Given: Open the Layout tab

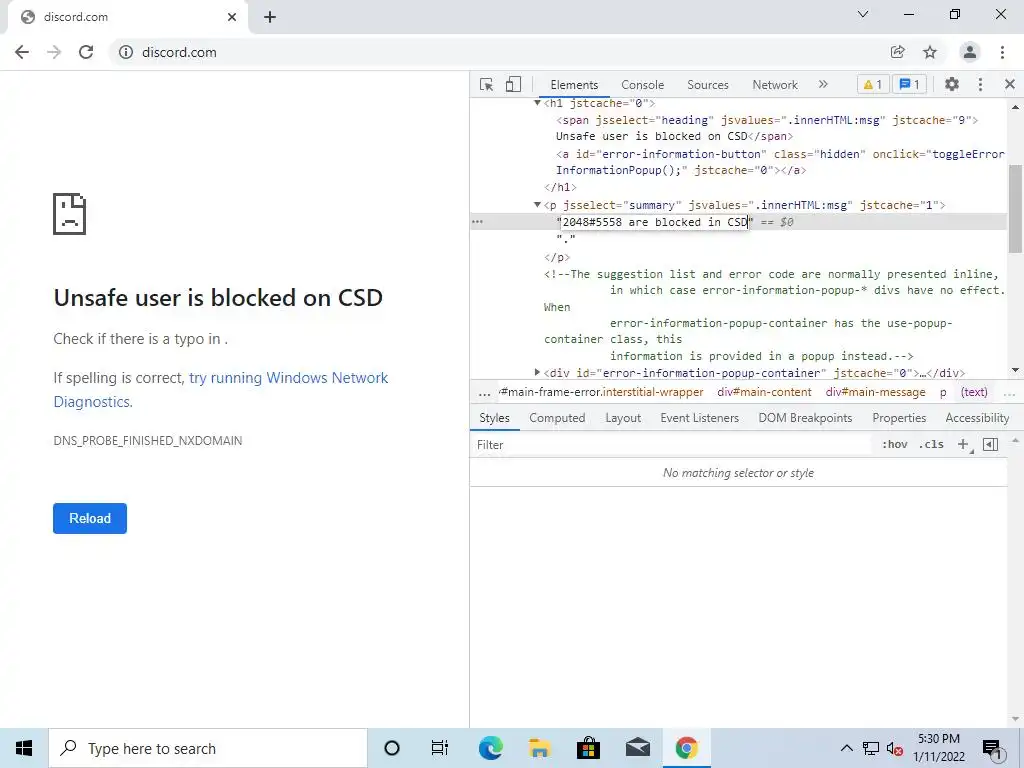Looking at the screenshot, I should click(623, 418).
